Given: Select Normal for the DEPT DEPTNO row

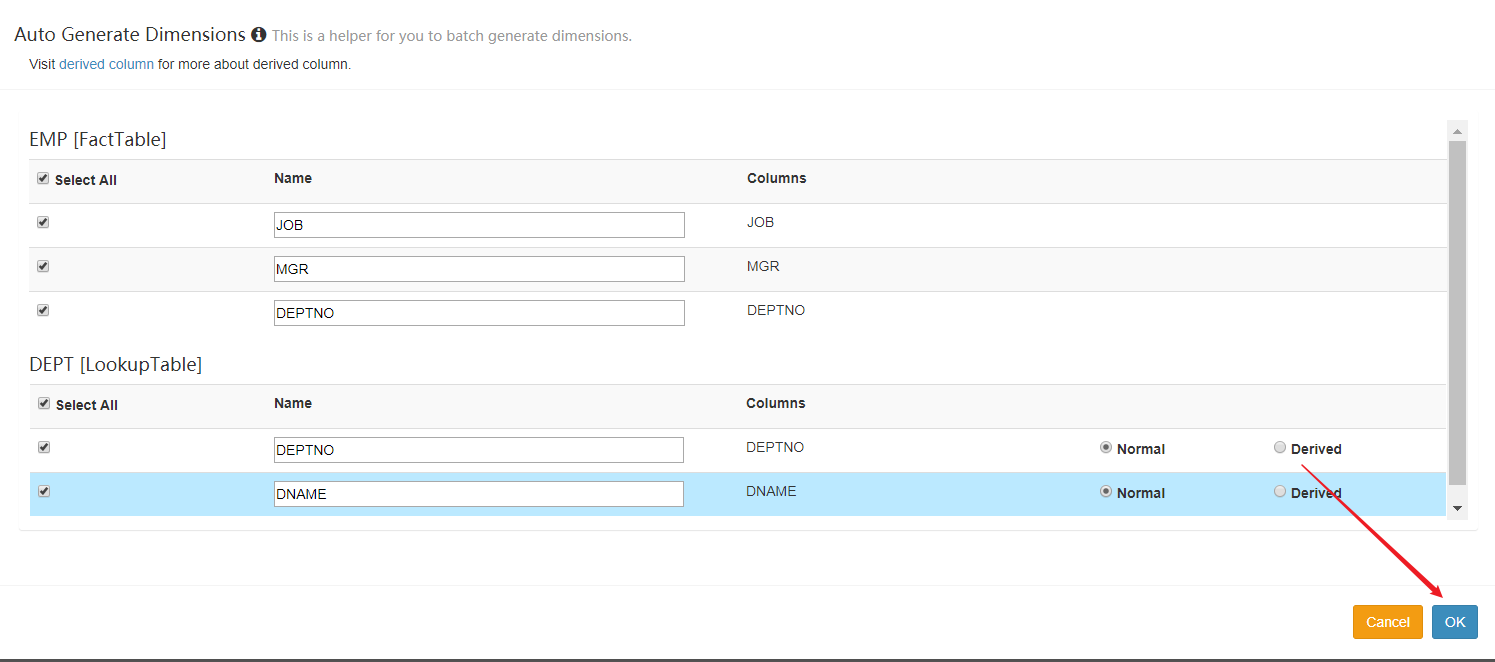Looking at the screenshot, I should 1106,448.
